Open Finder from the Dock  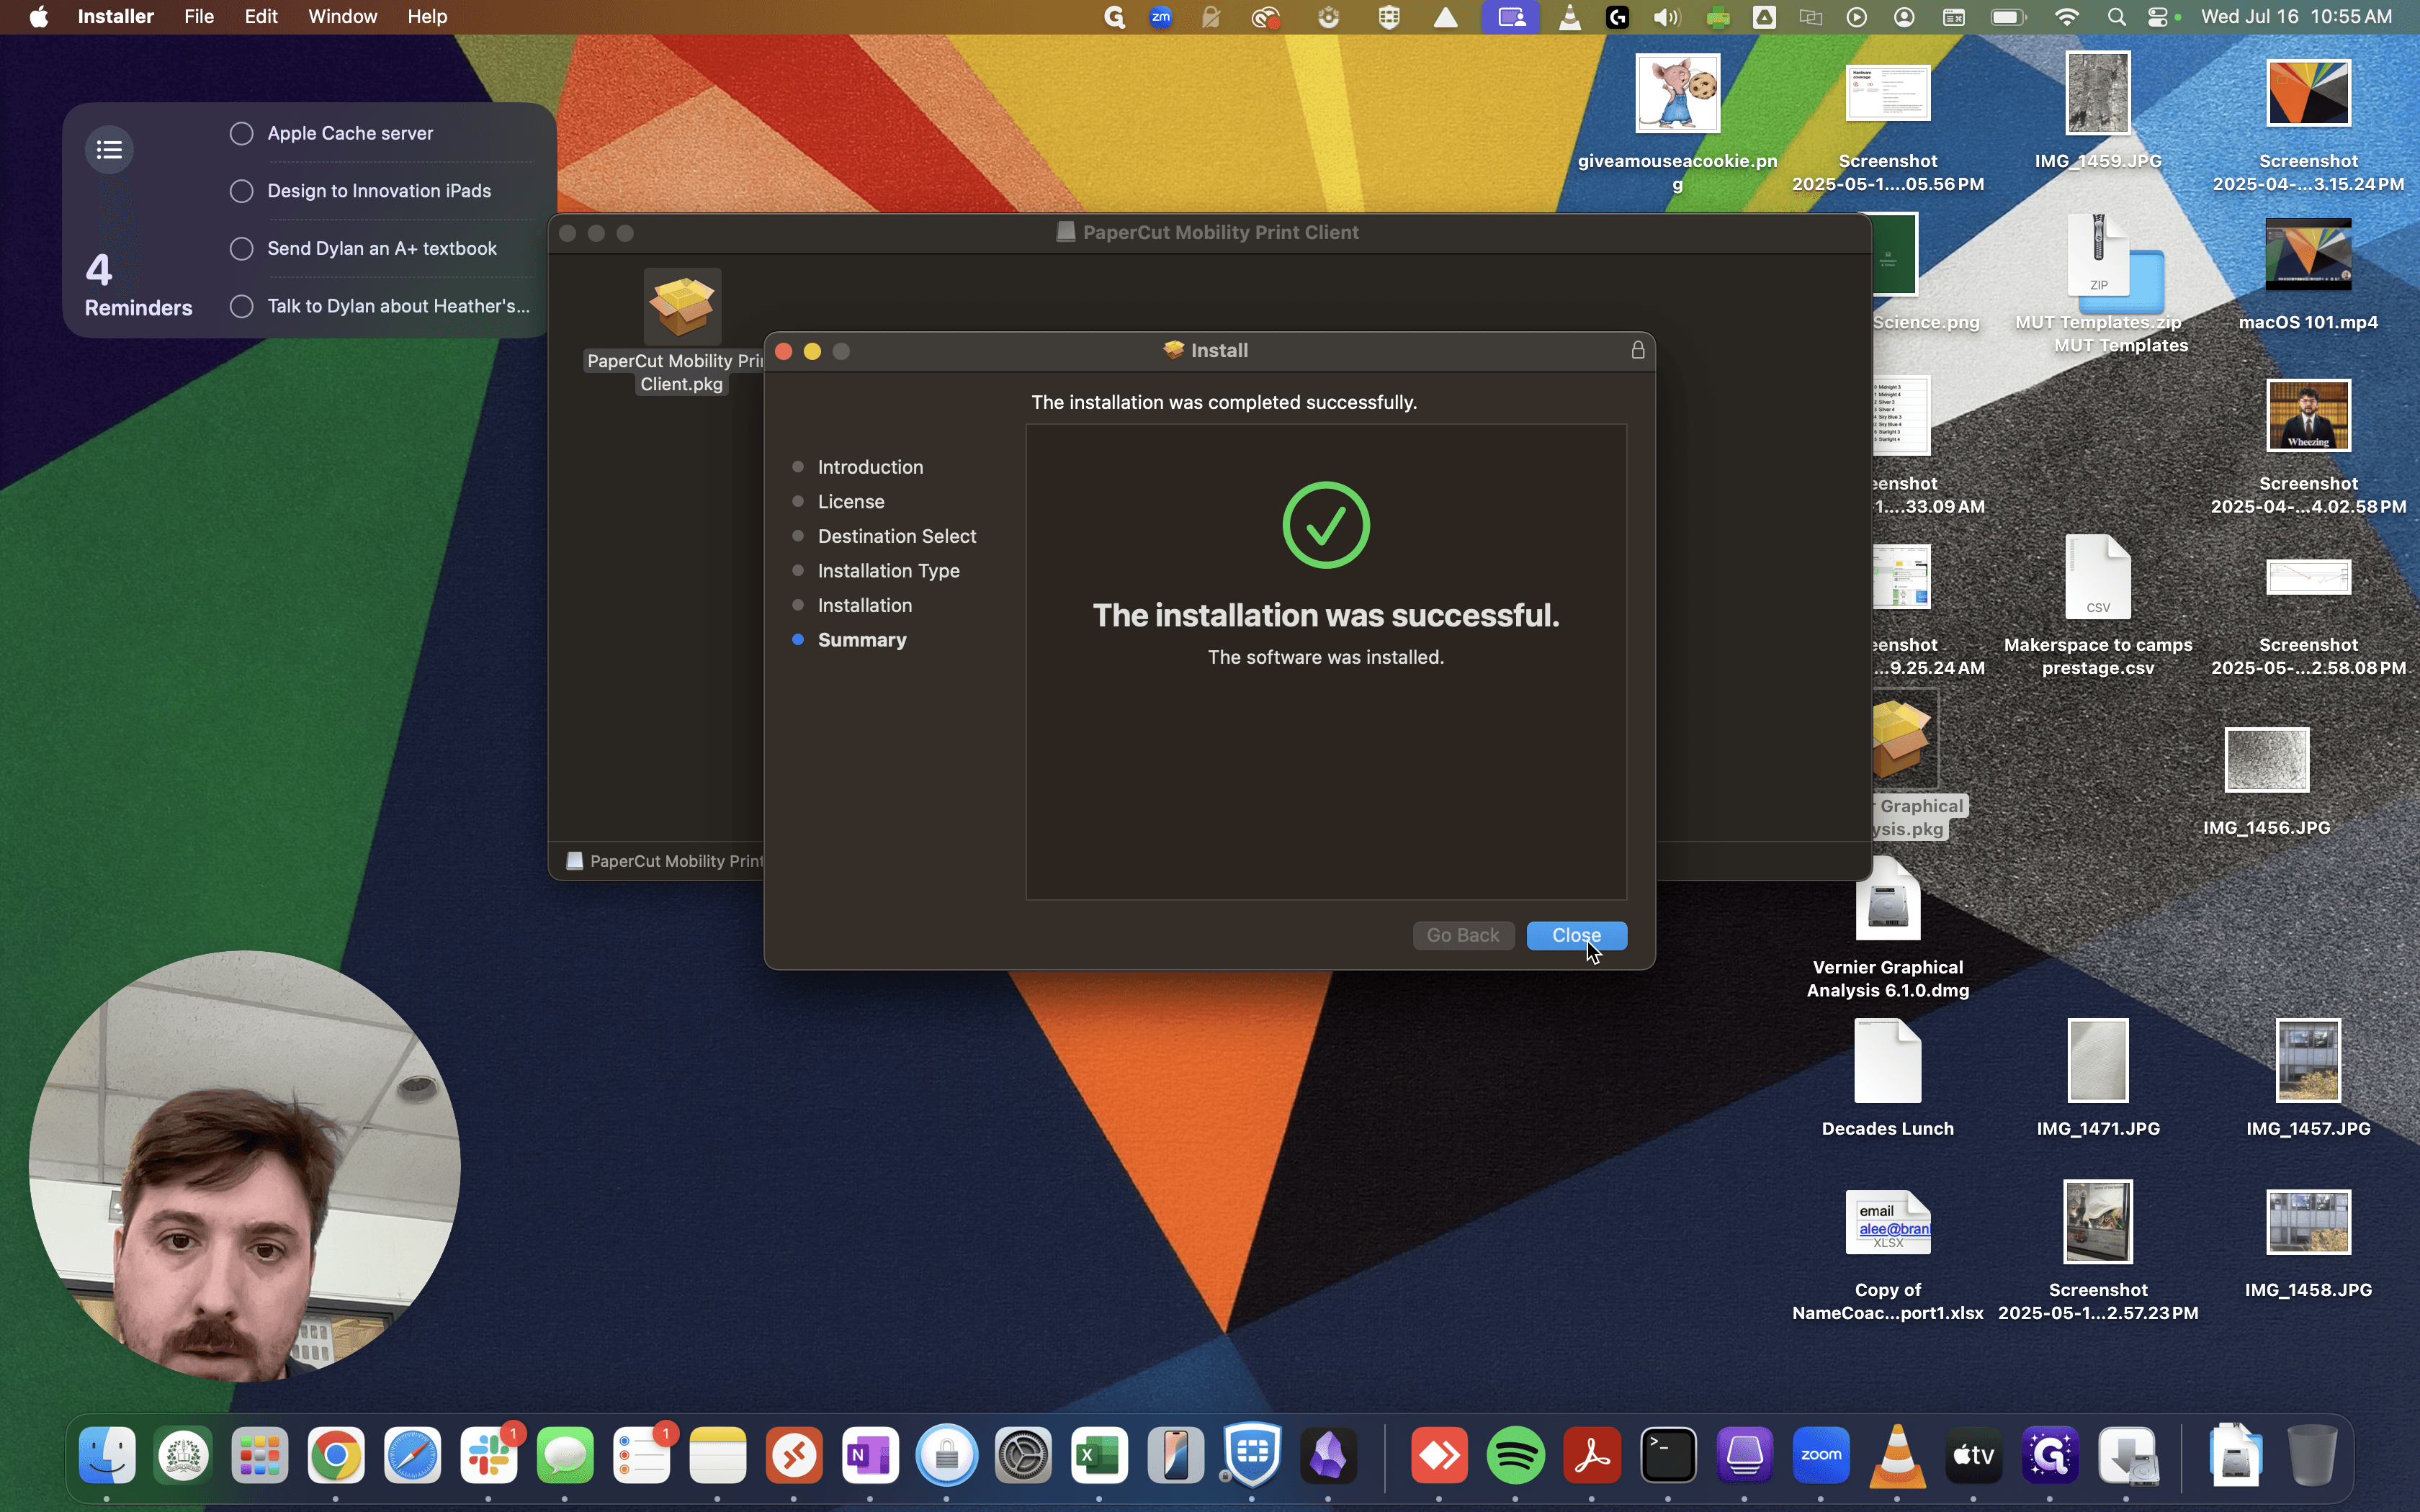107,1455
